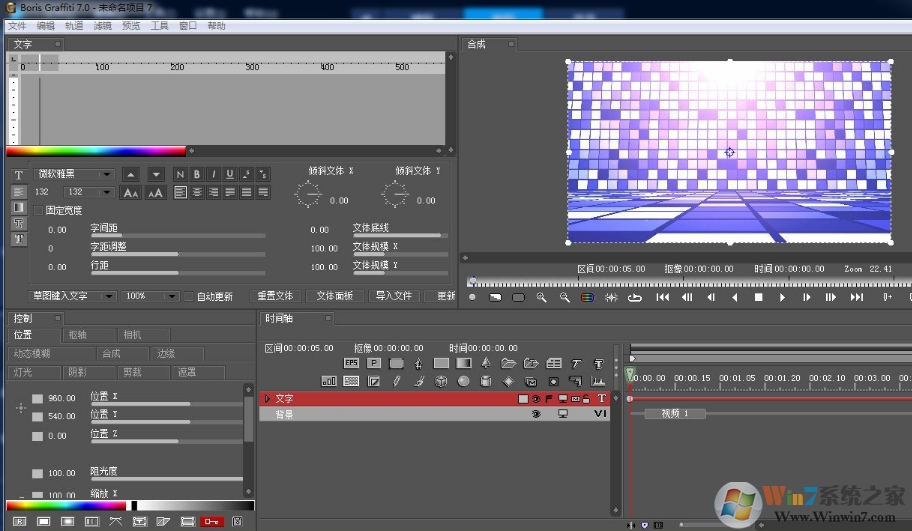Click the 导入文件 button
This screenshot has height=531, width=912.
(x=393, y=296)
